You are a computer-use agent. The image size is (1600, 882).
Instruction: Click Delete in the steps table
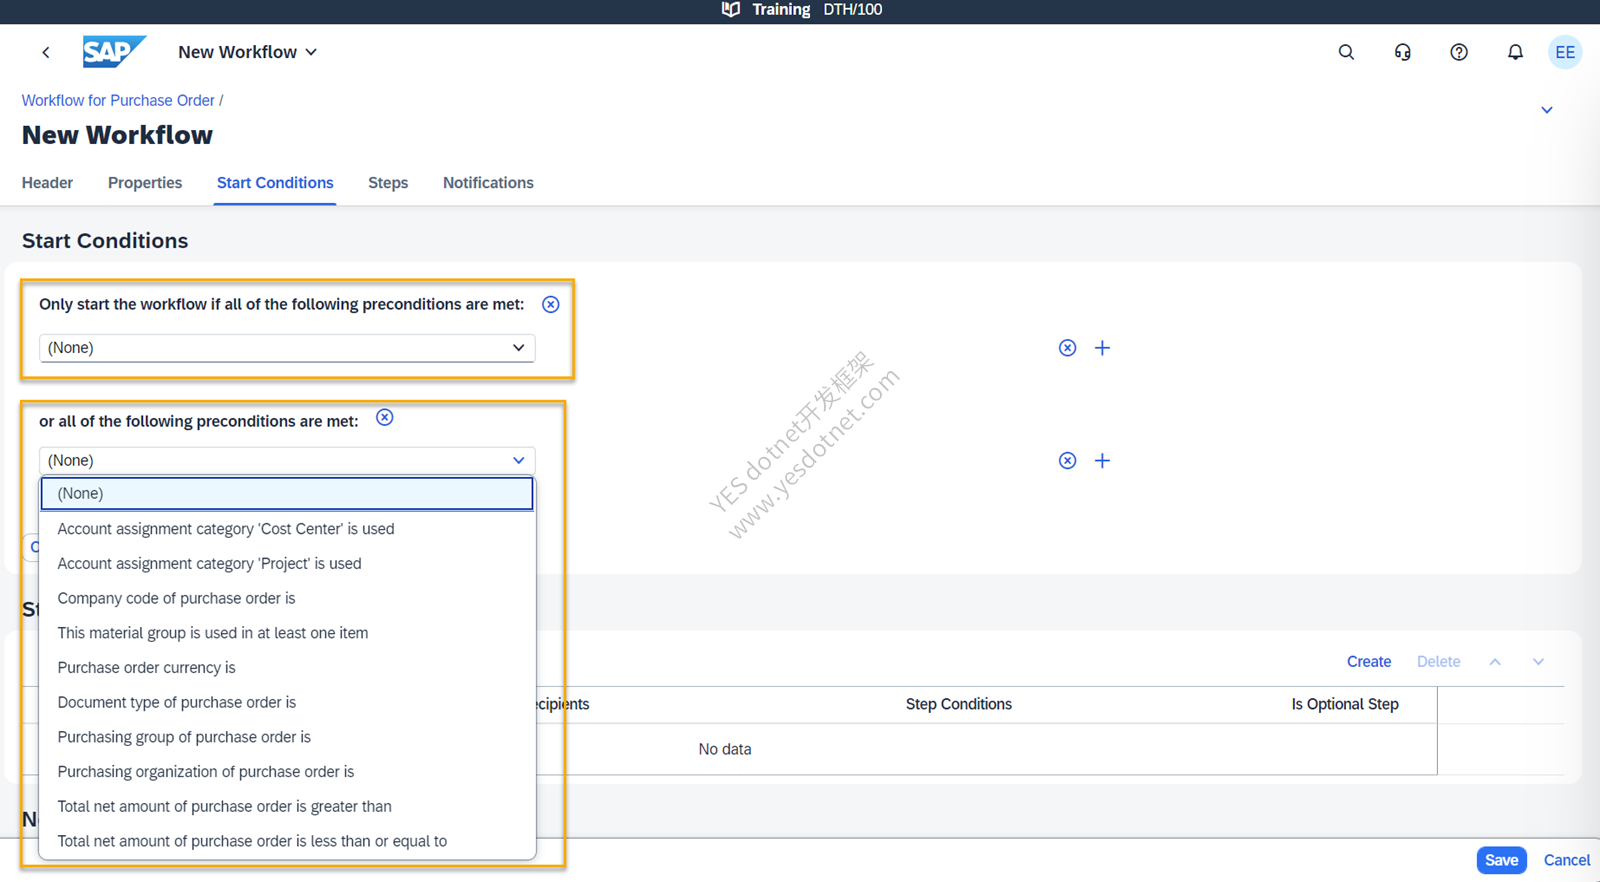click(x=1438, y=662)
